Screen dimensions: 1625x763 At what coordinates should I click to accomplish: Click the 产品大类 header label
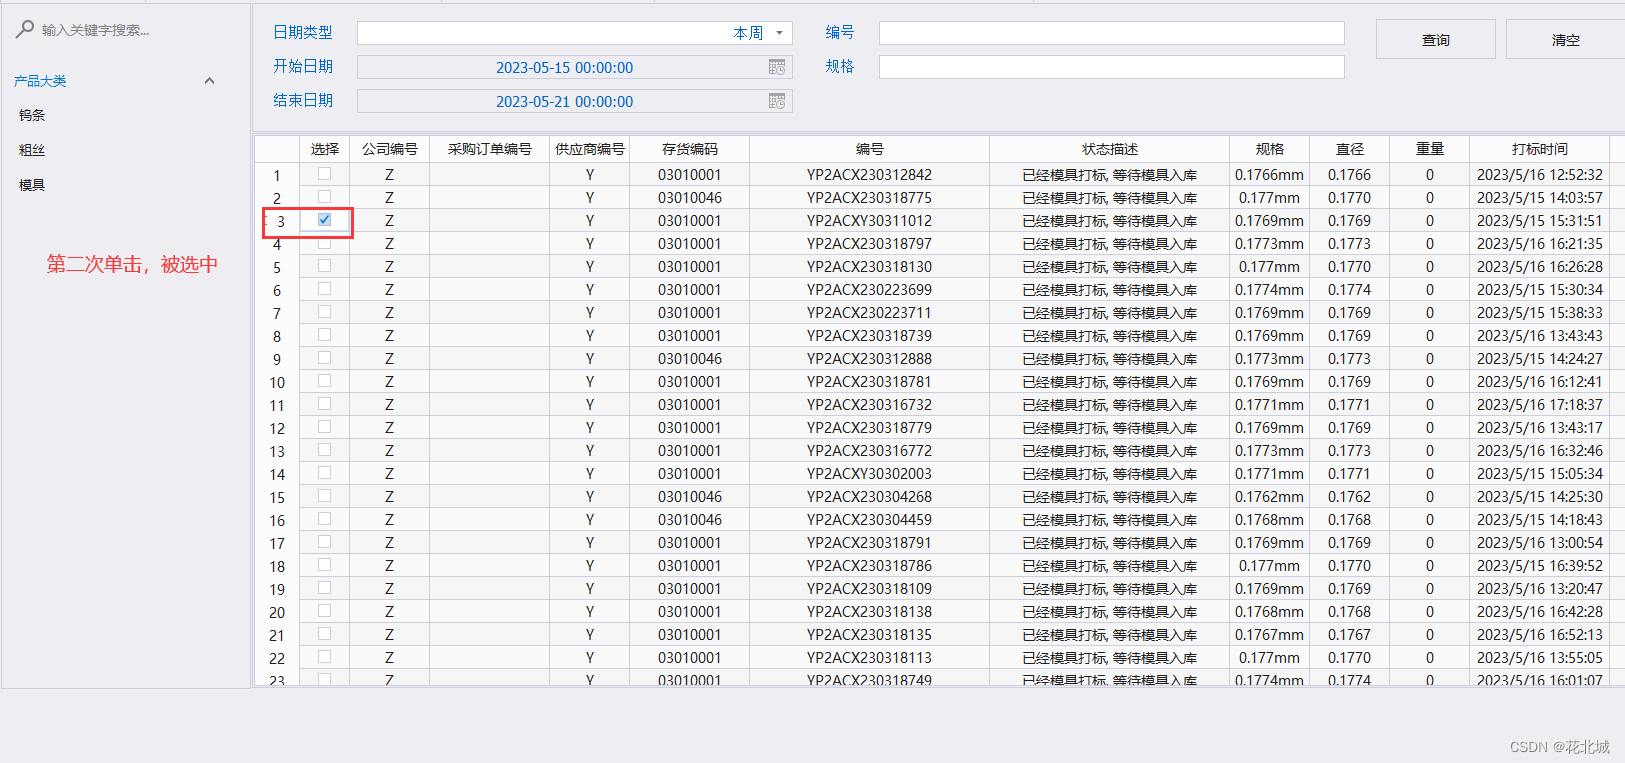[x=40, y=81]
